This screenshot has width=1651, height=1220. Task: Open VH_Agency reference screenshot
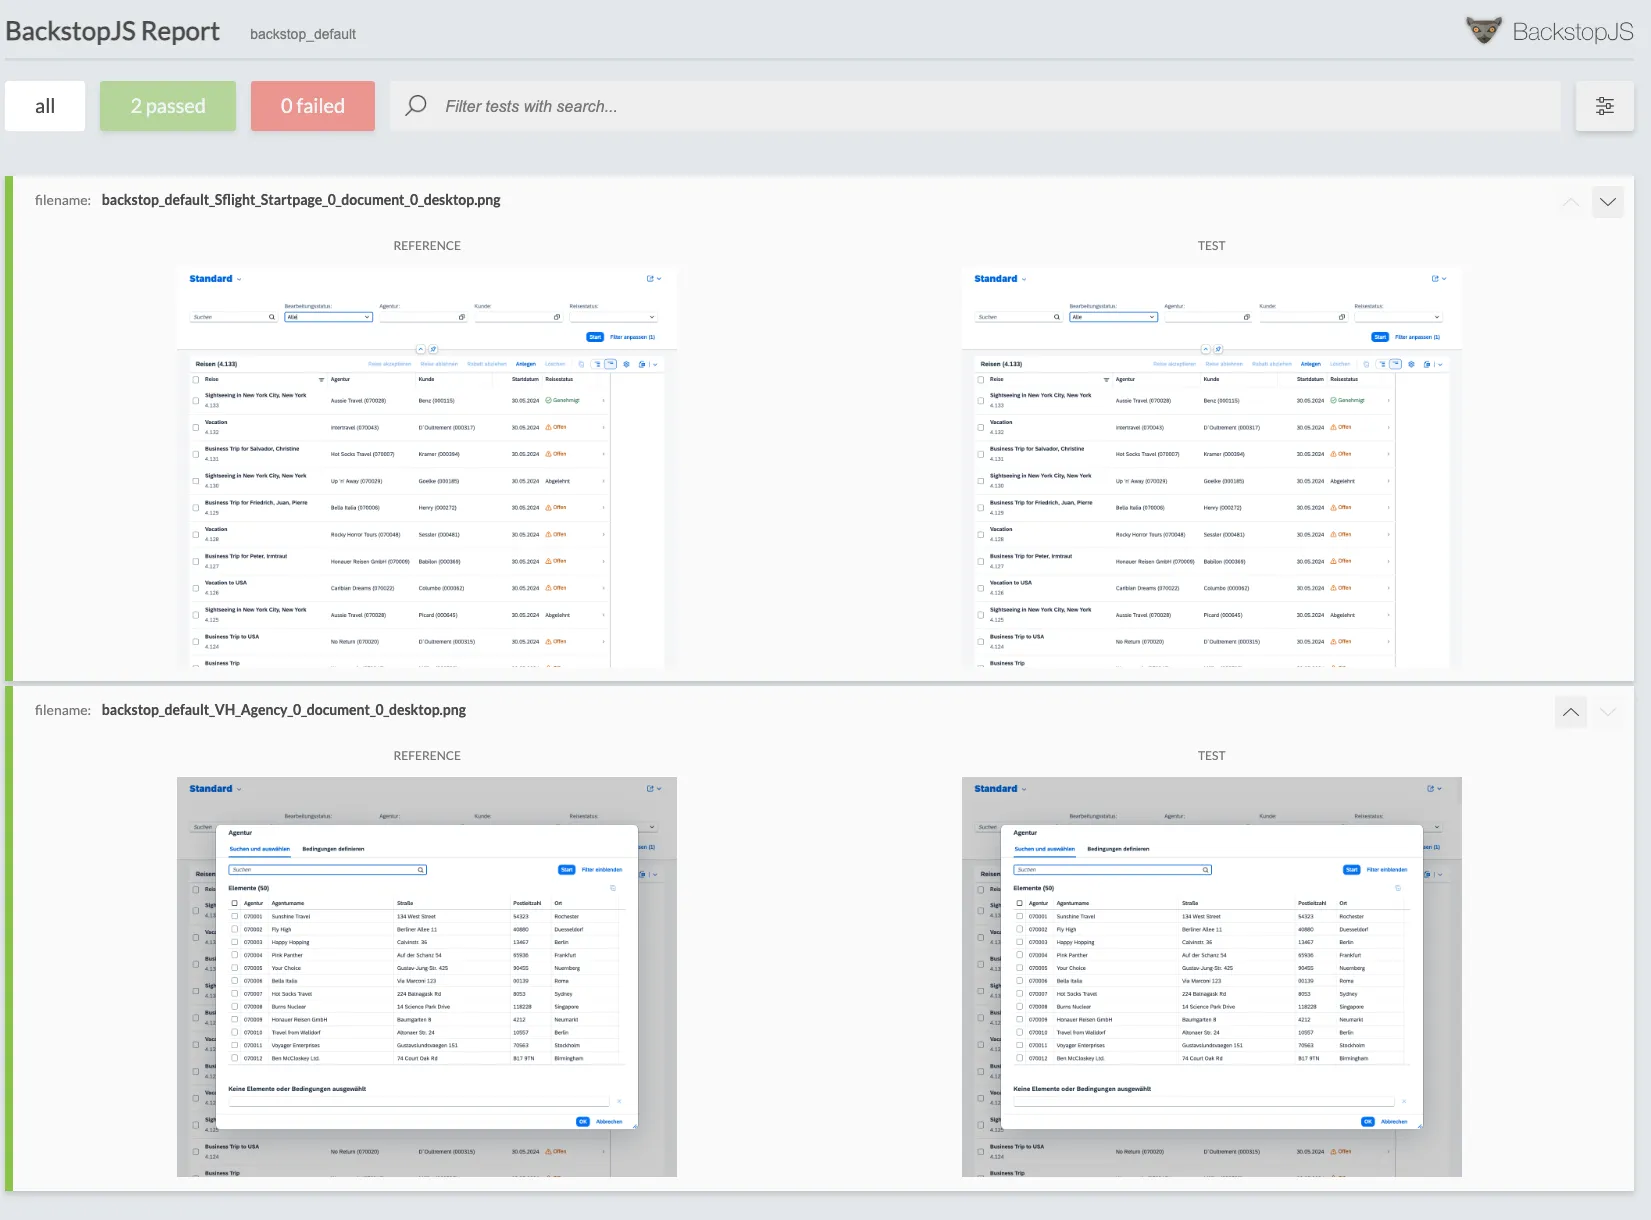click(x=427, y=977)
